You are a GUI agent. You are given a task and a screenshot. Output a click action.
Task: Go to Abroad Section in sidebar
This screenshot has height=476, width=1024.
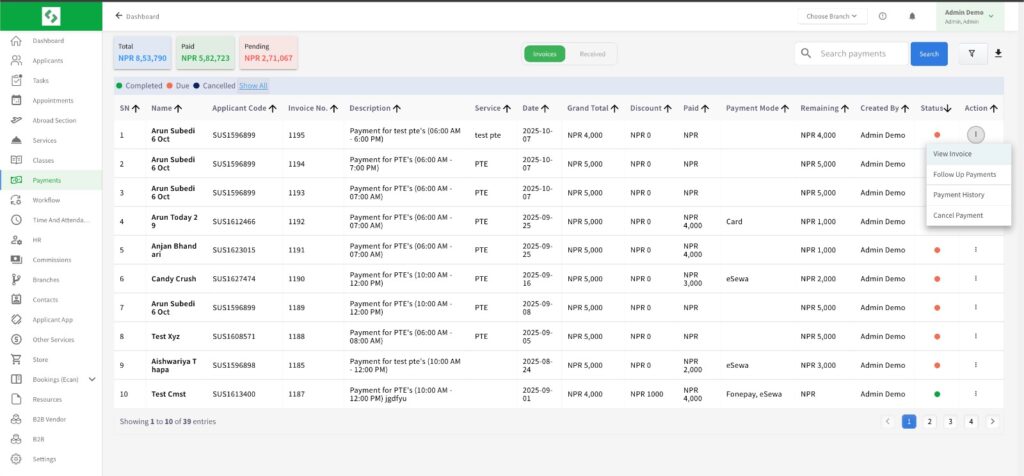53,120
